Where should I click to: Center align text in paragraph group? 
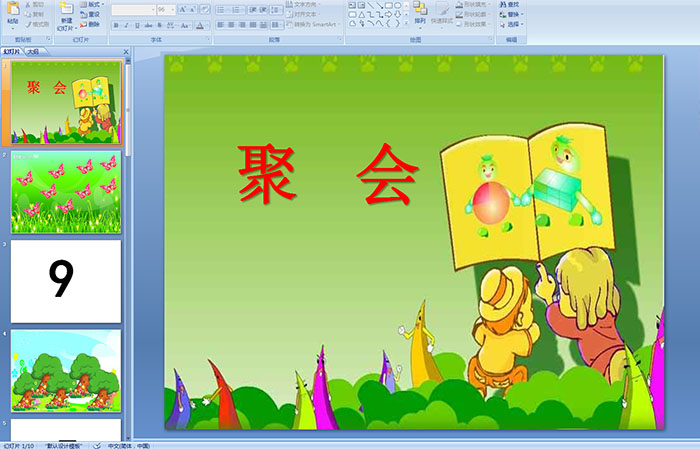click(231, 25)
